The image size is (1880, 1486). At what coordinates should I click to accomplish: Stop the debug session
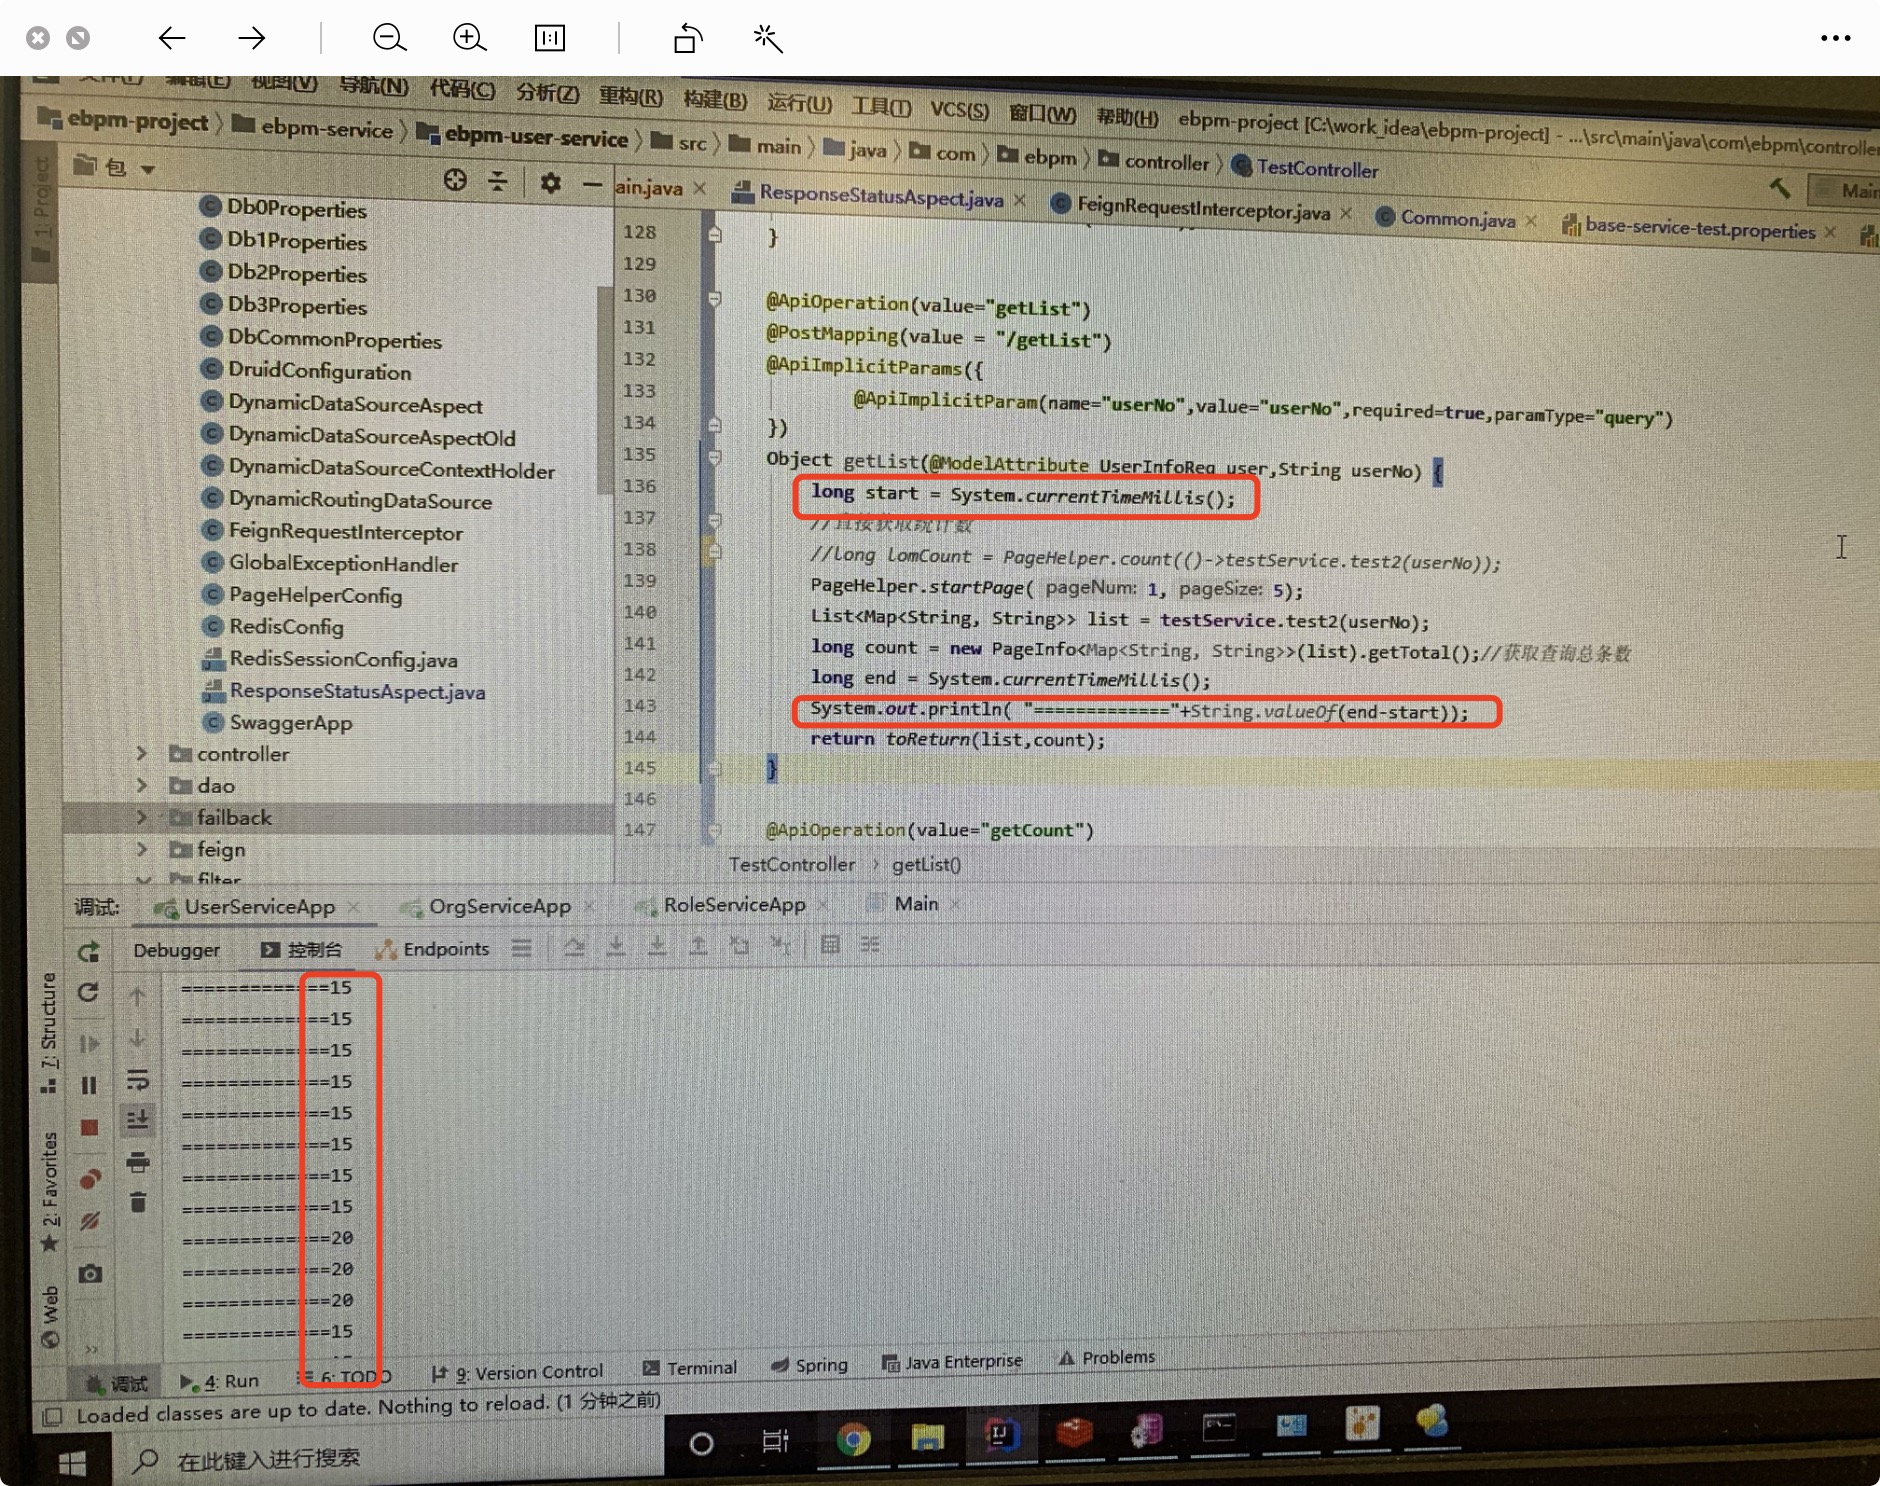(89, 1128)
